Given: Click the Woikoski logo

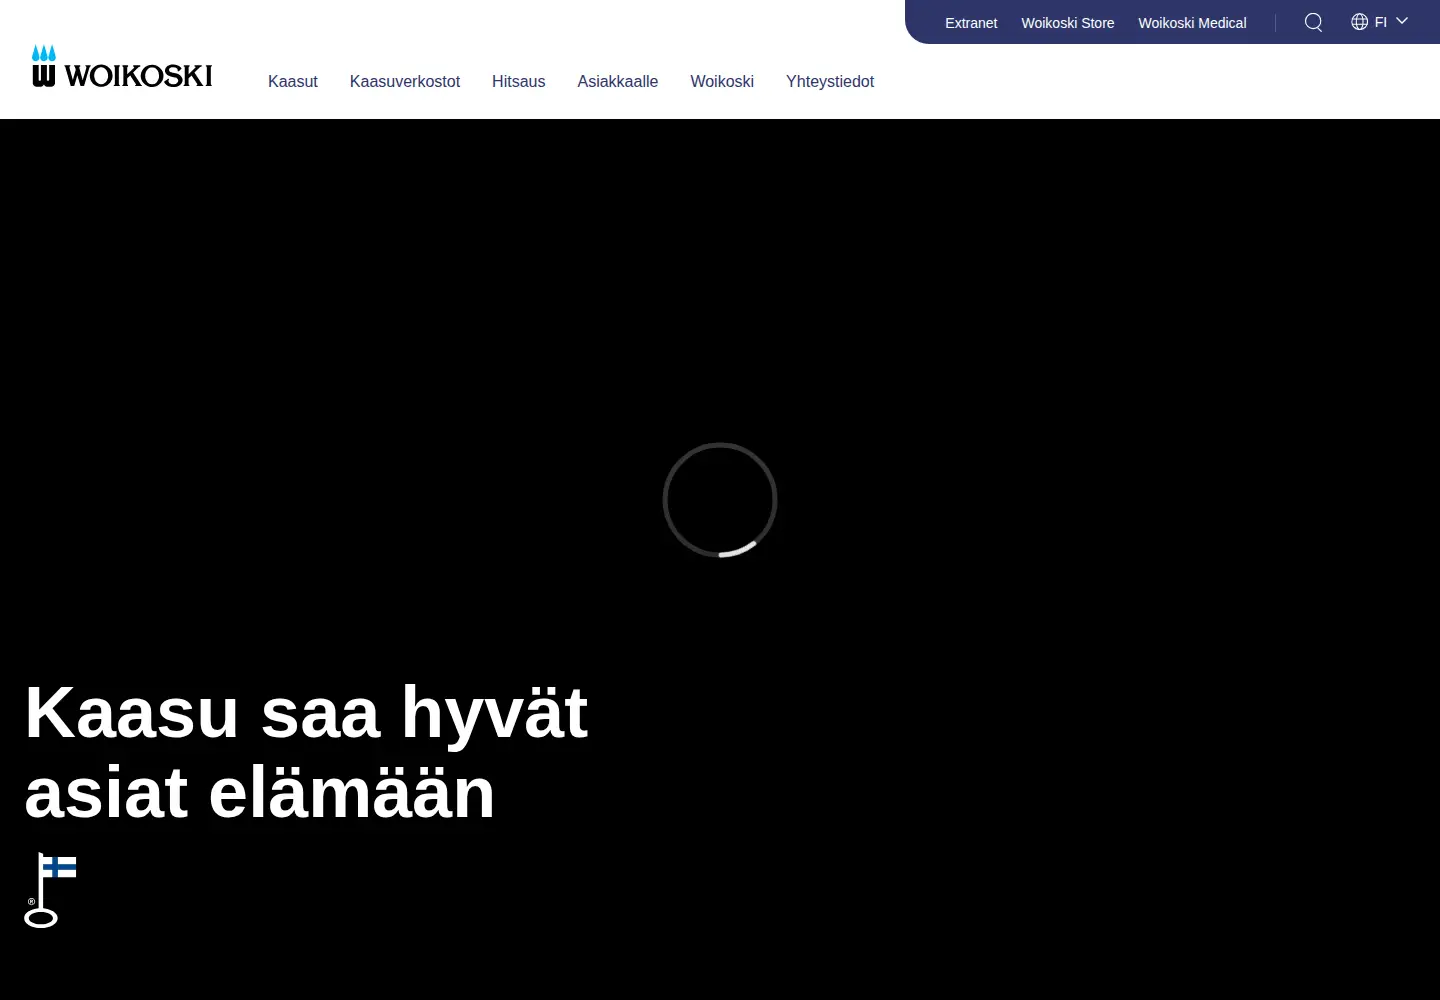Looking at the screenshot, I should pos(122,67).
